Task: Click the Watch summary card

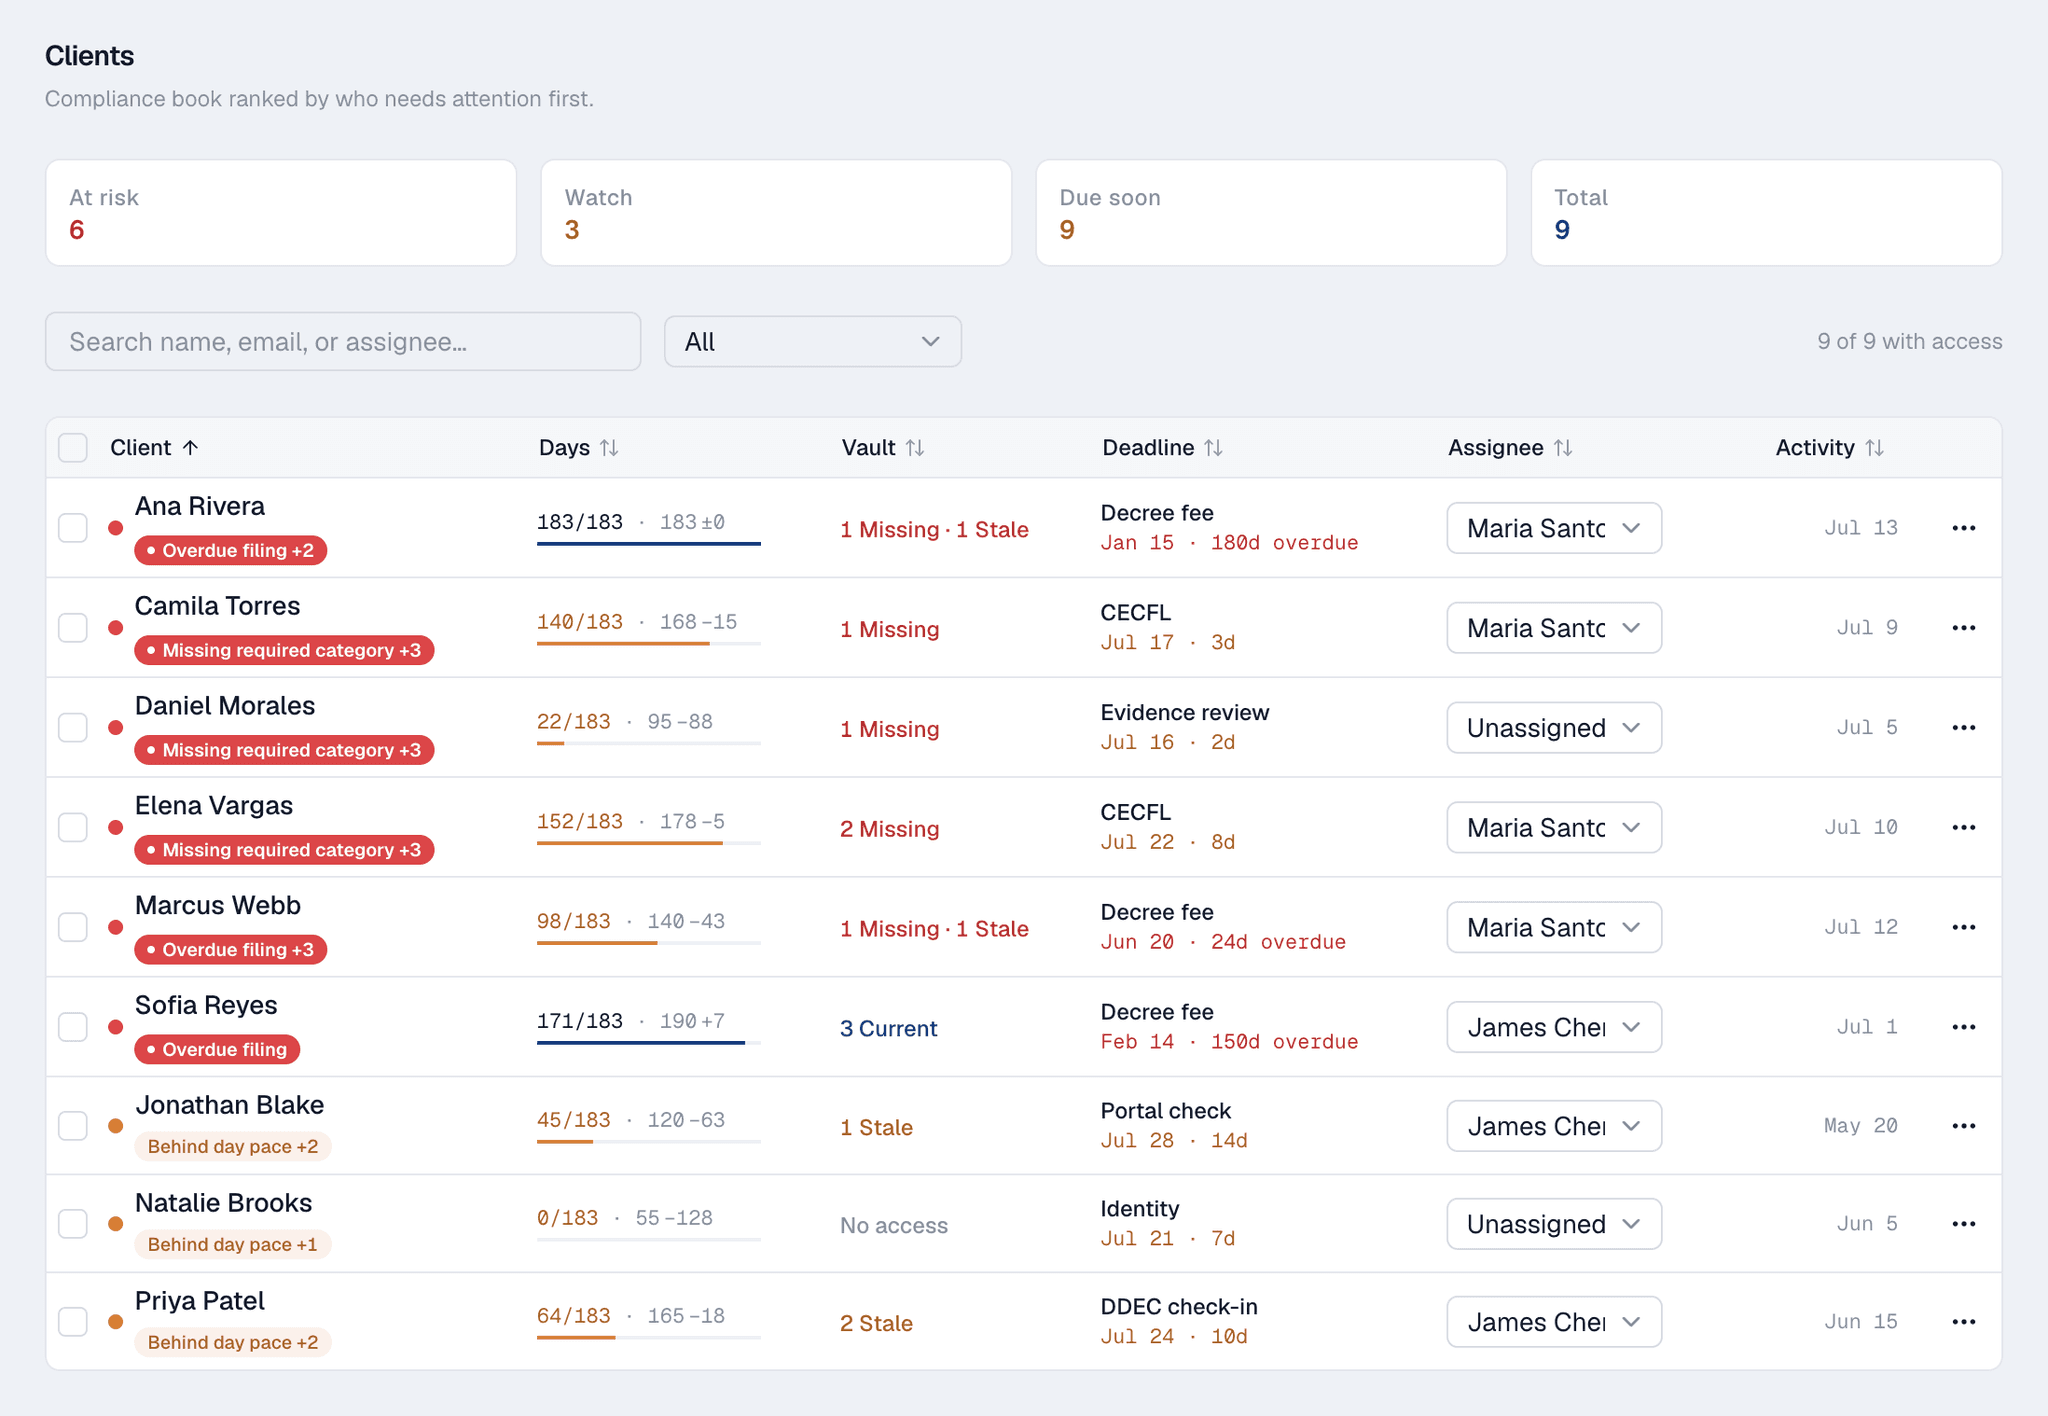Action: [776, 213]
